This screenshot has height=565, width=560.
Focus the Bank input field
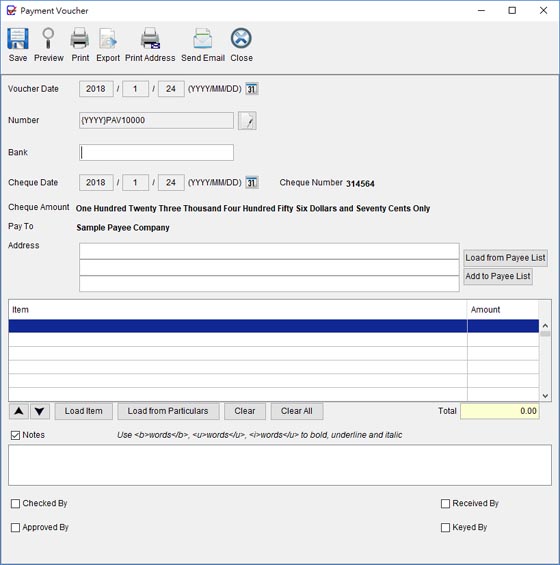[156, 152]
